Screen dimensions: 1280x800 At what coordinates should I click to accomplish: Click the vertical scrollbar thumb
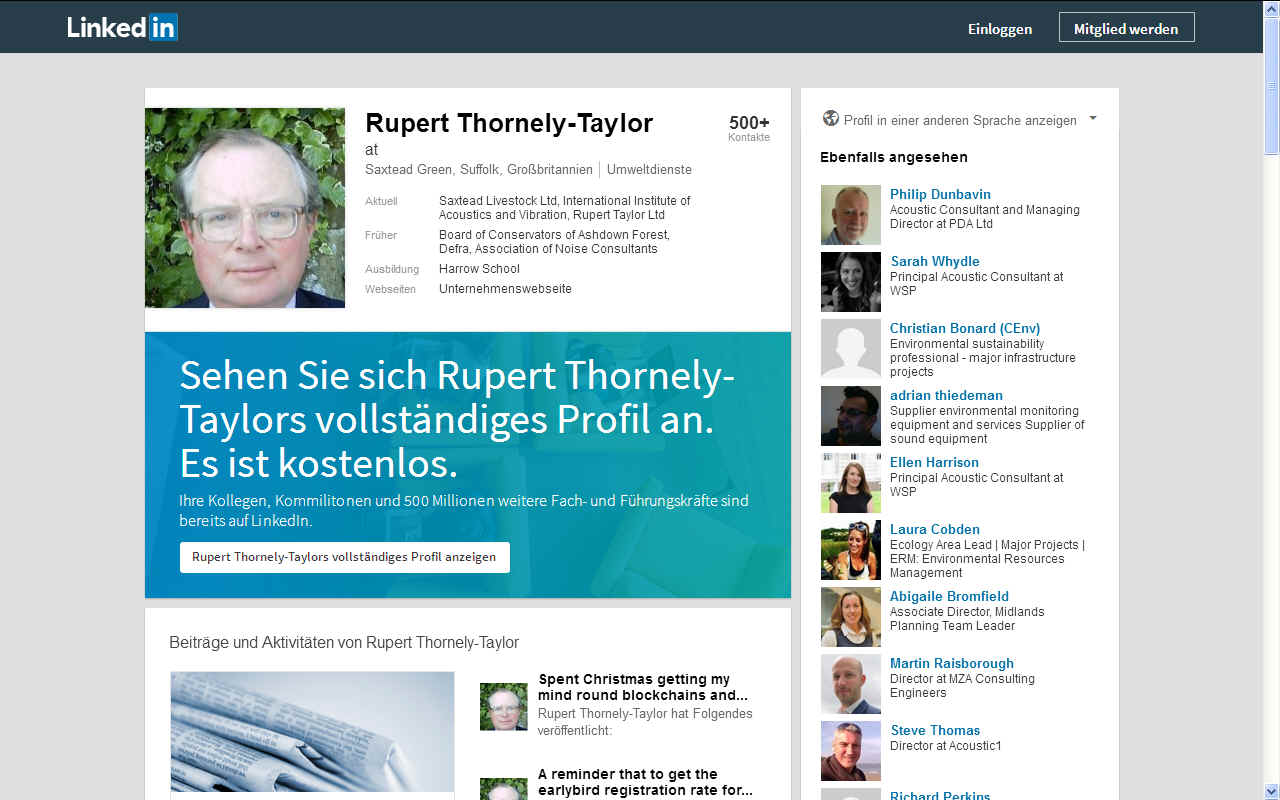click(1271, 86)
